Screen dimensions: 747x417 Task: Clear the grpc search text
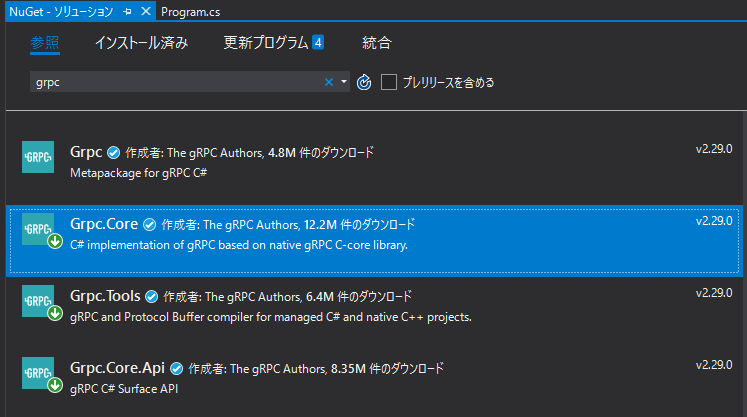point(329,82)
